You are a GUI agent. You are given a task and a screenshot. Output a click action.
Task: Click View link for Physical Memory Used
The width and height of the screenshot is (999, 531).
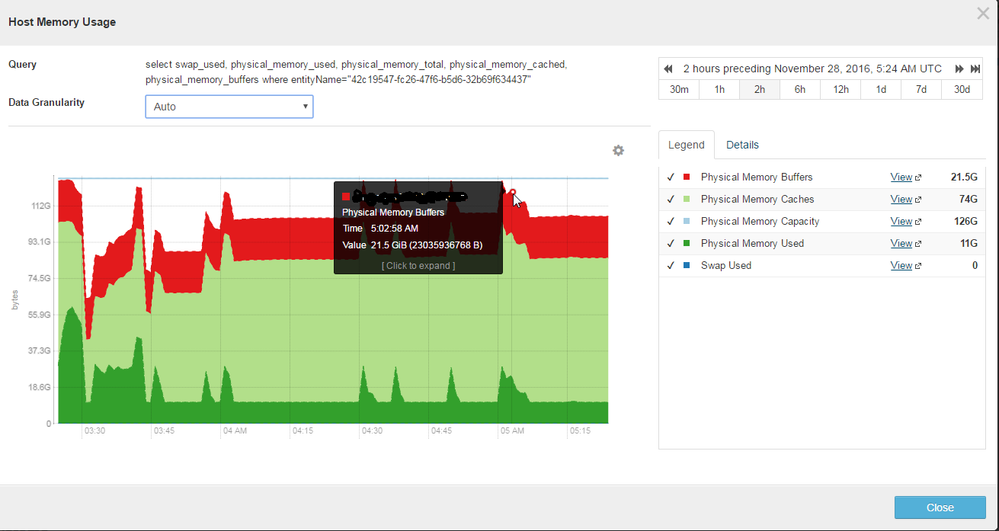point(901,244)
